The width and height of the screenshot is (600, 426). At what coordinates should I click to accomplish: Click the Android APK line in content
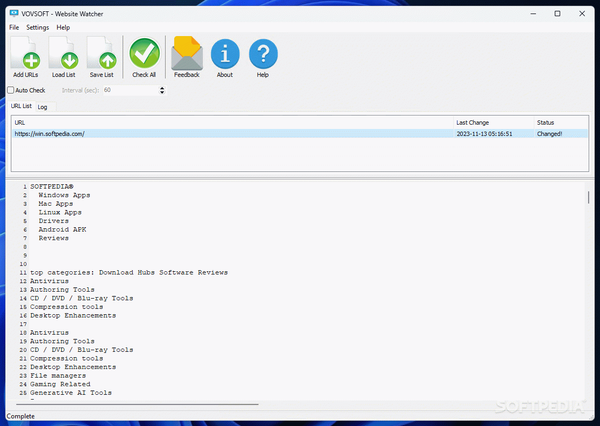62,230
